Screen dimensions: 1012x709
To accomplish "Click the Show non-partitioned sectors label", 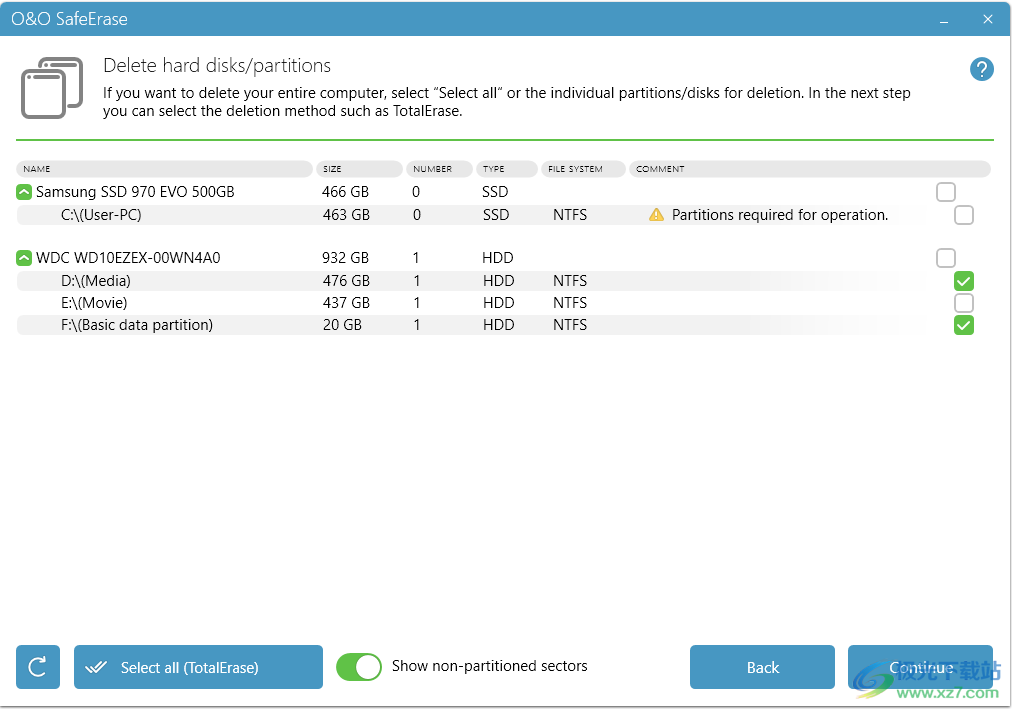I will point(489,666).
